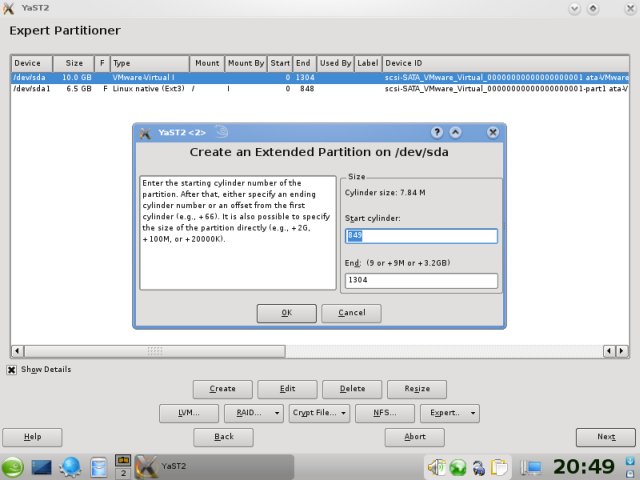Click the Create button
Viewport: 640px width, 480px height.
point(222,389)
